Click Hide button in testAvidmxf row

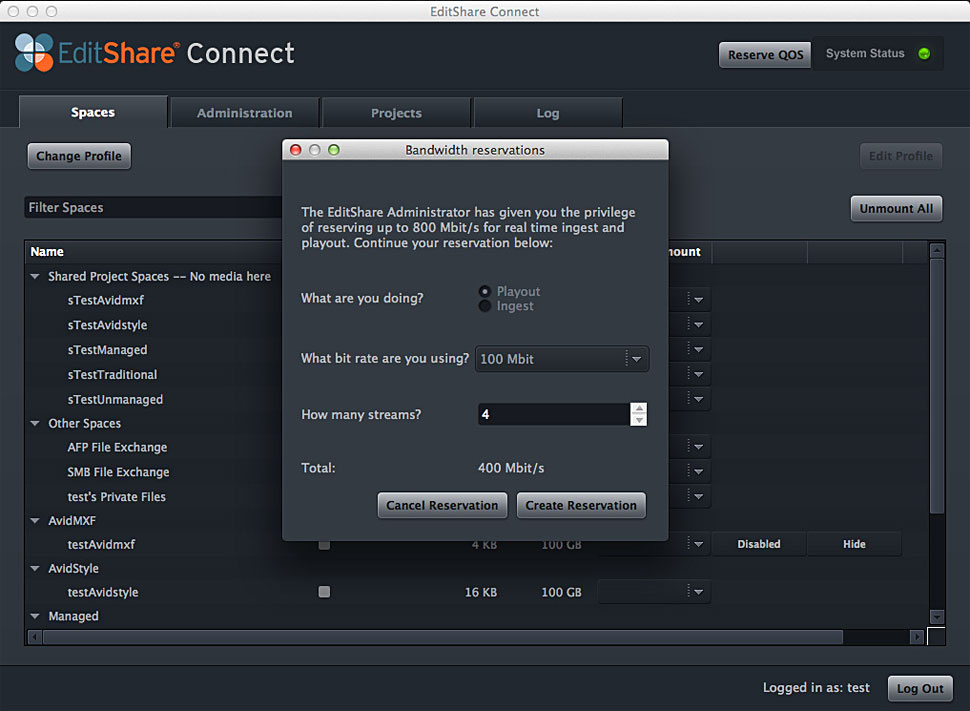tap(854, 544)
